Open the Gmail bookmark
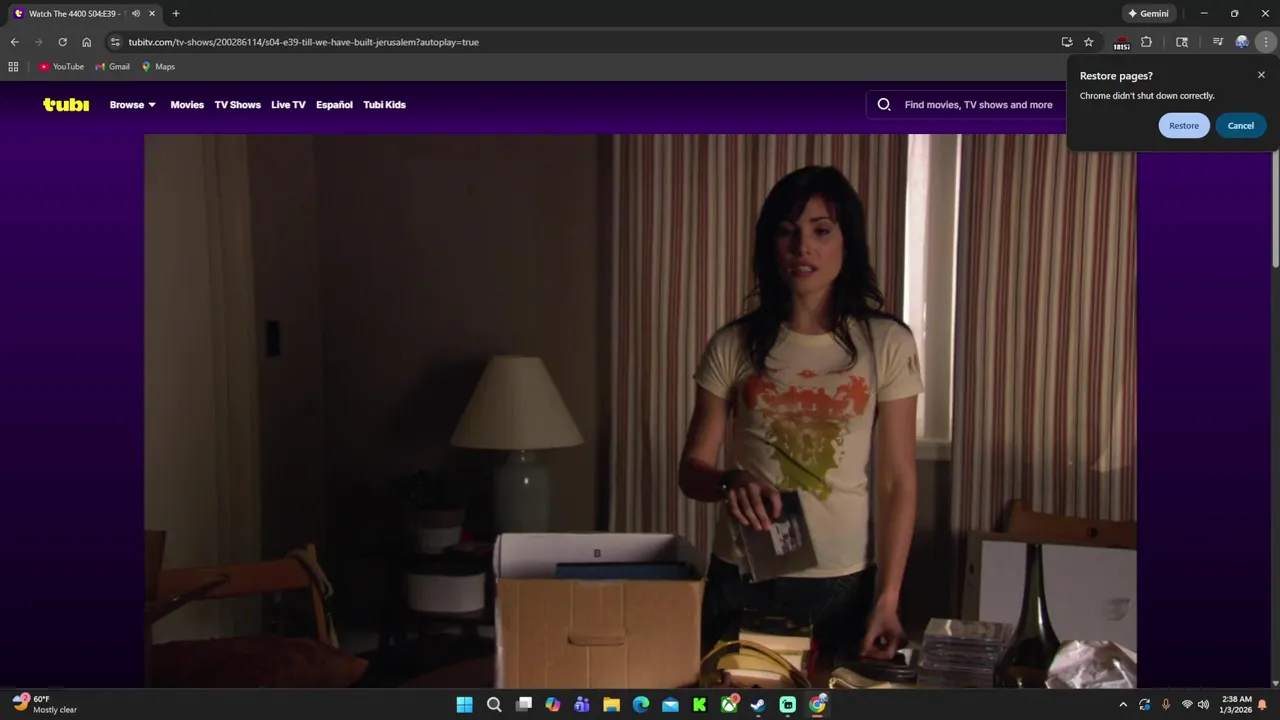The width and height of the screenshot is (1280, 720). pos(112,66)
